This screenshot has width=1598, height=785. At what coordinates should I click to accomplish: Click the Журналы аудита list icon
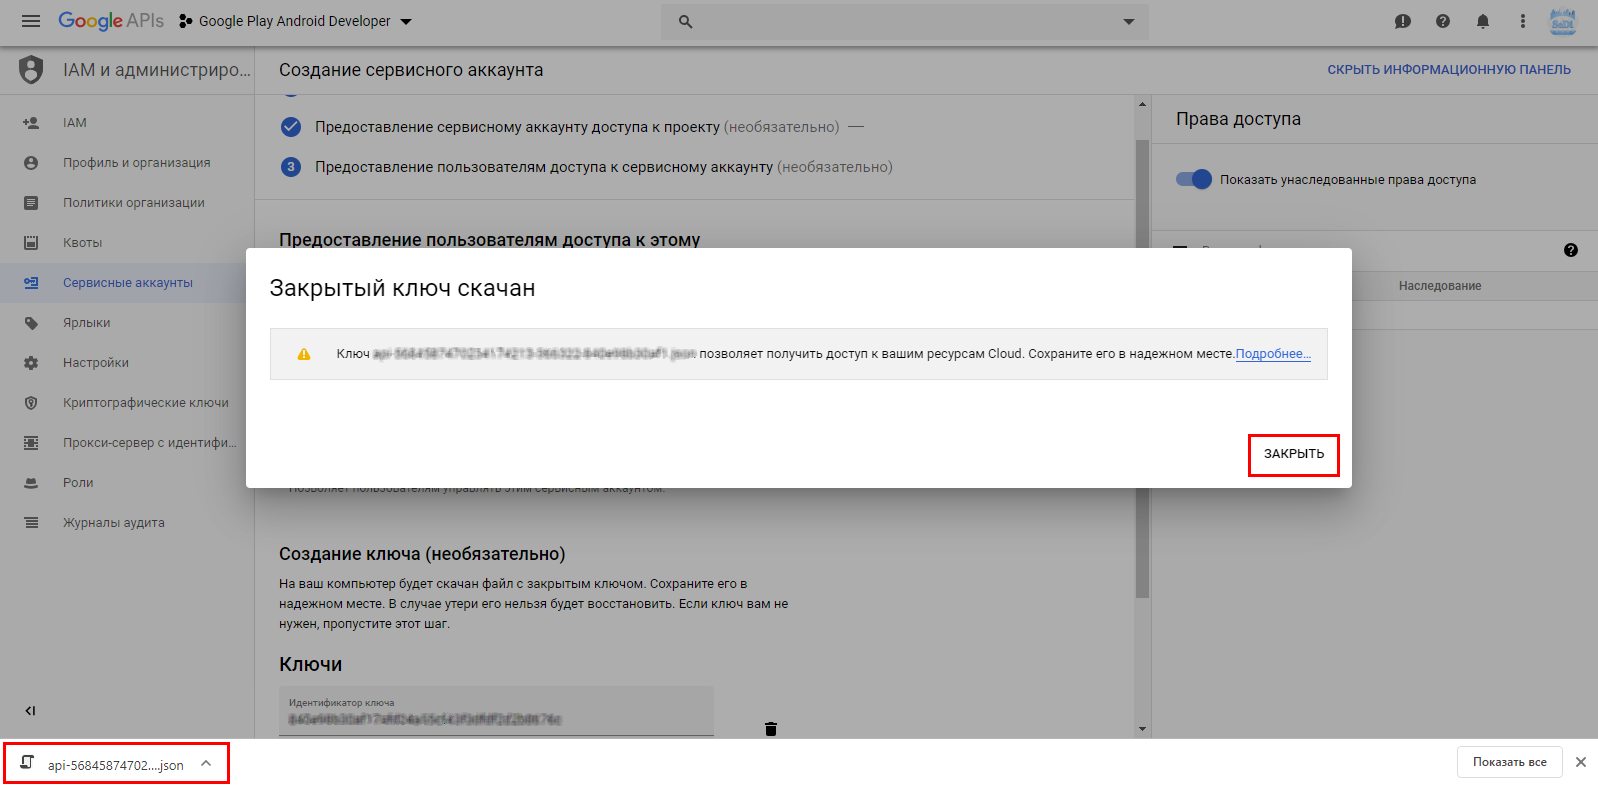(x=31, y=523)
